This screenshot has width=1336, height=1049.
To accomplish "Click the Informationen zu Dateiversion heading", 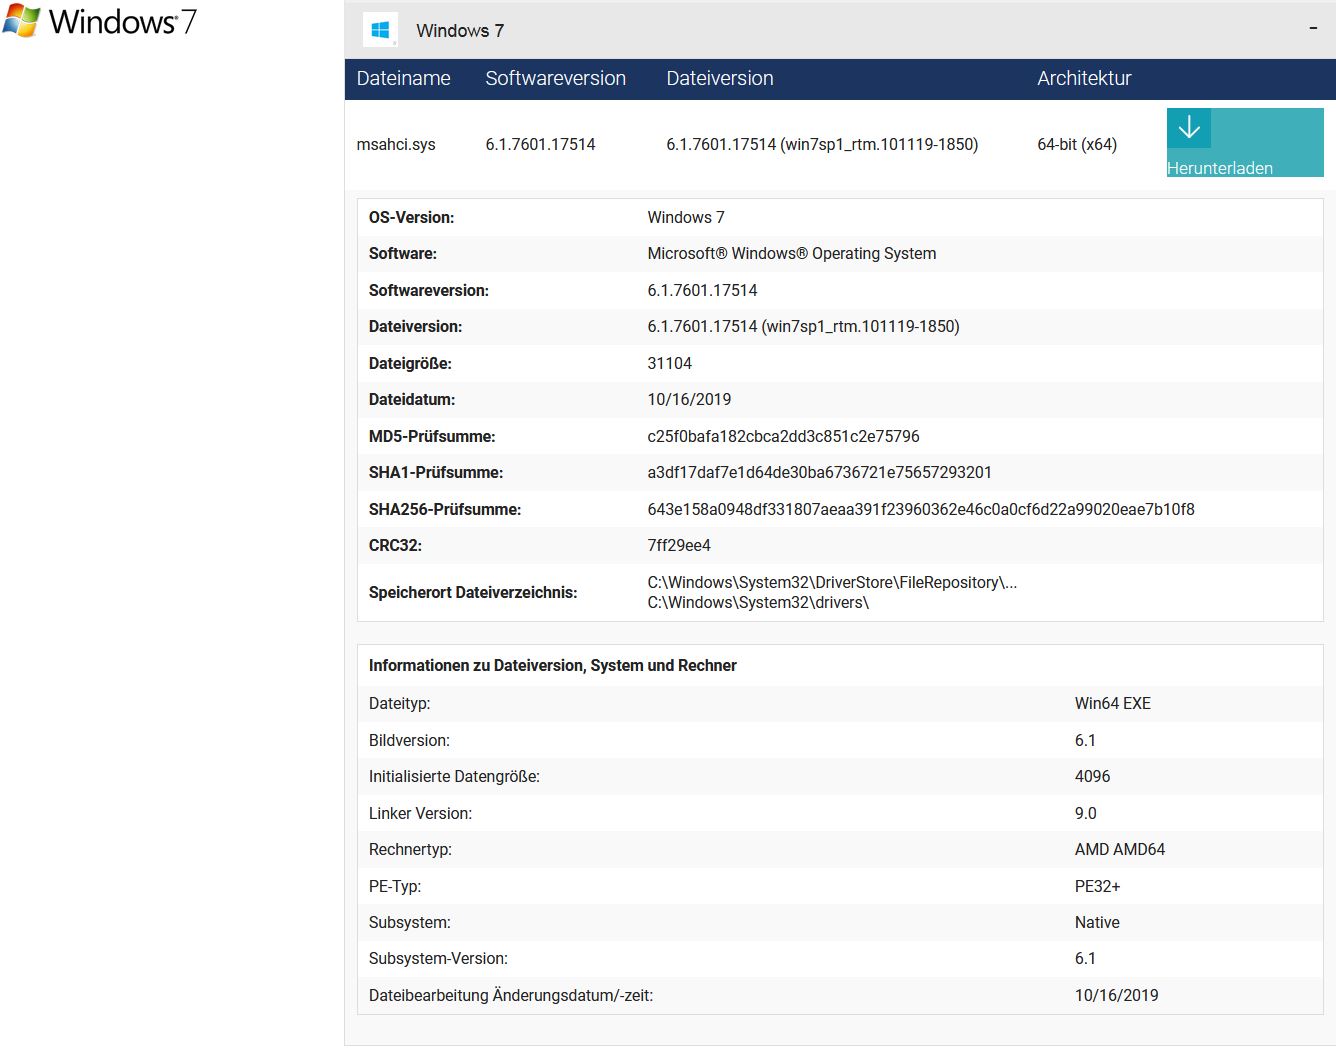I will coord(552,665).
